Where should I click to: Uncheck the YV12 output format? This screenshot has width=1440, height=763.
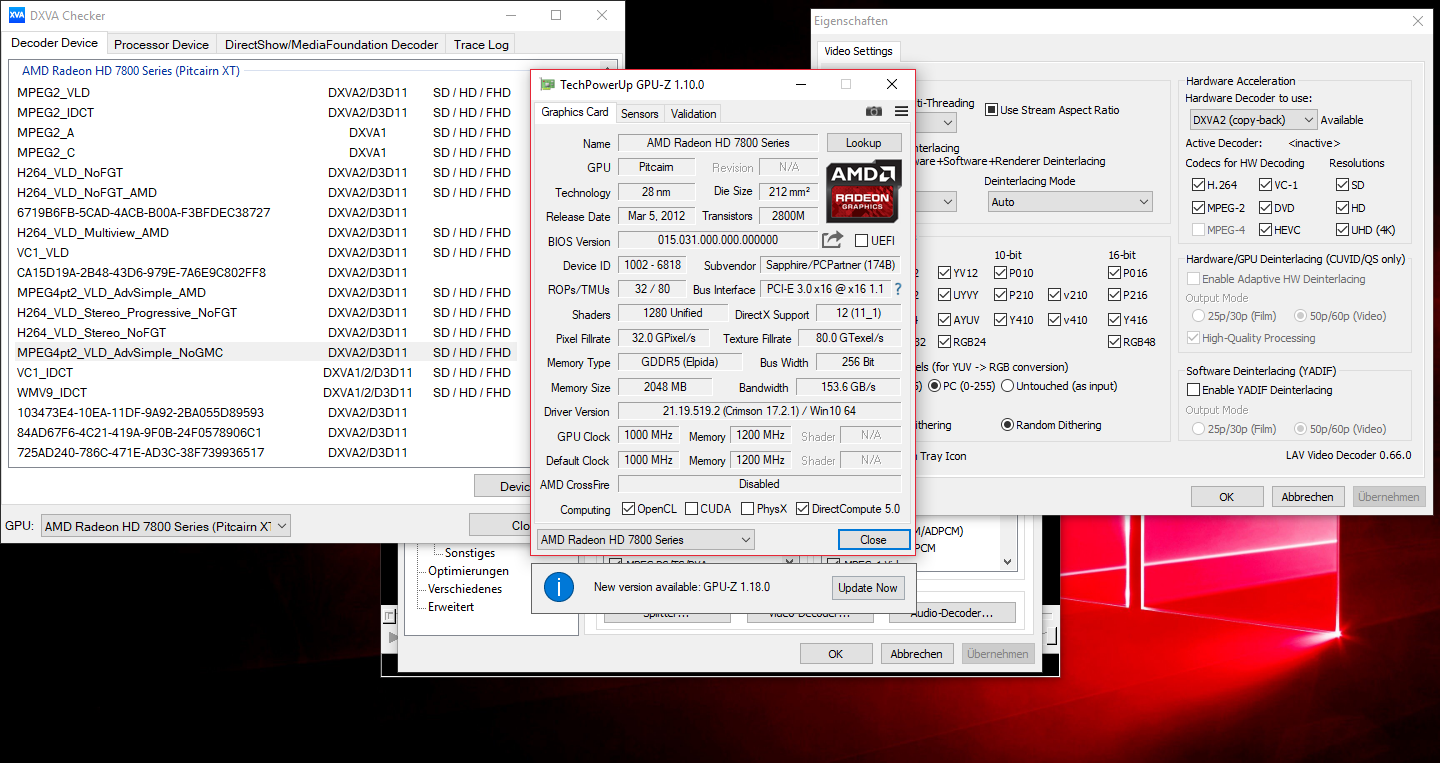click(x=945, y=273)
